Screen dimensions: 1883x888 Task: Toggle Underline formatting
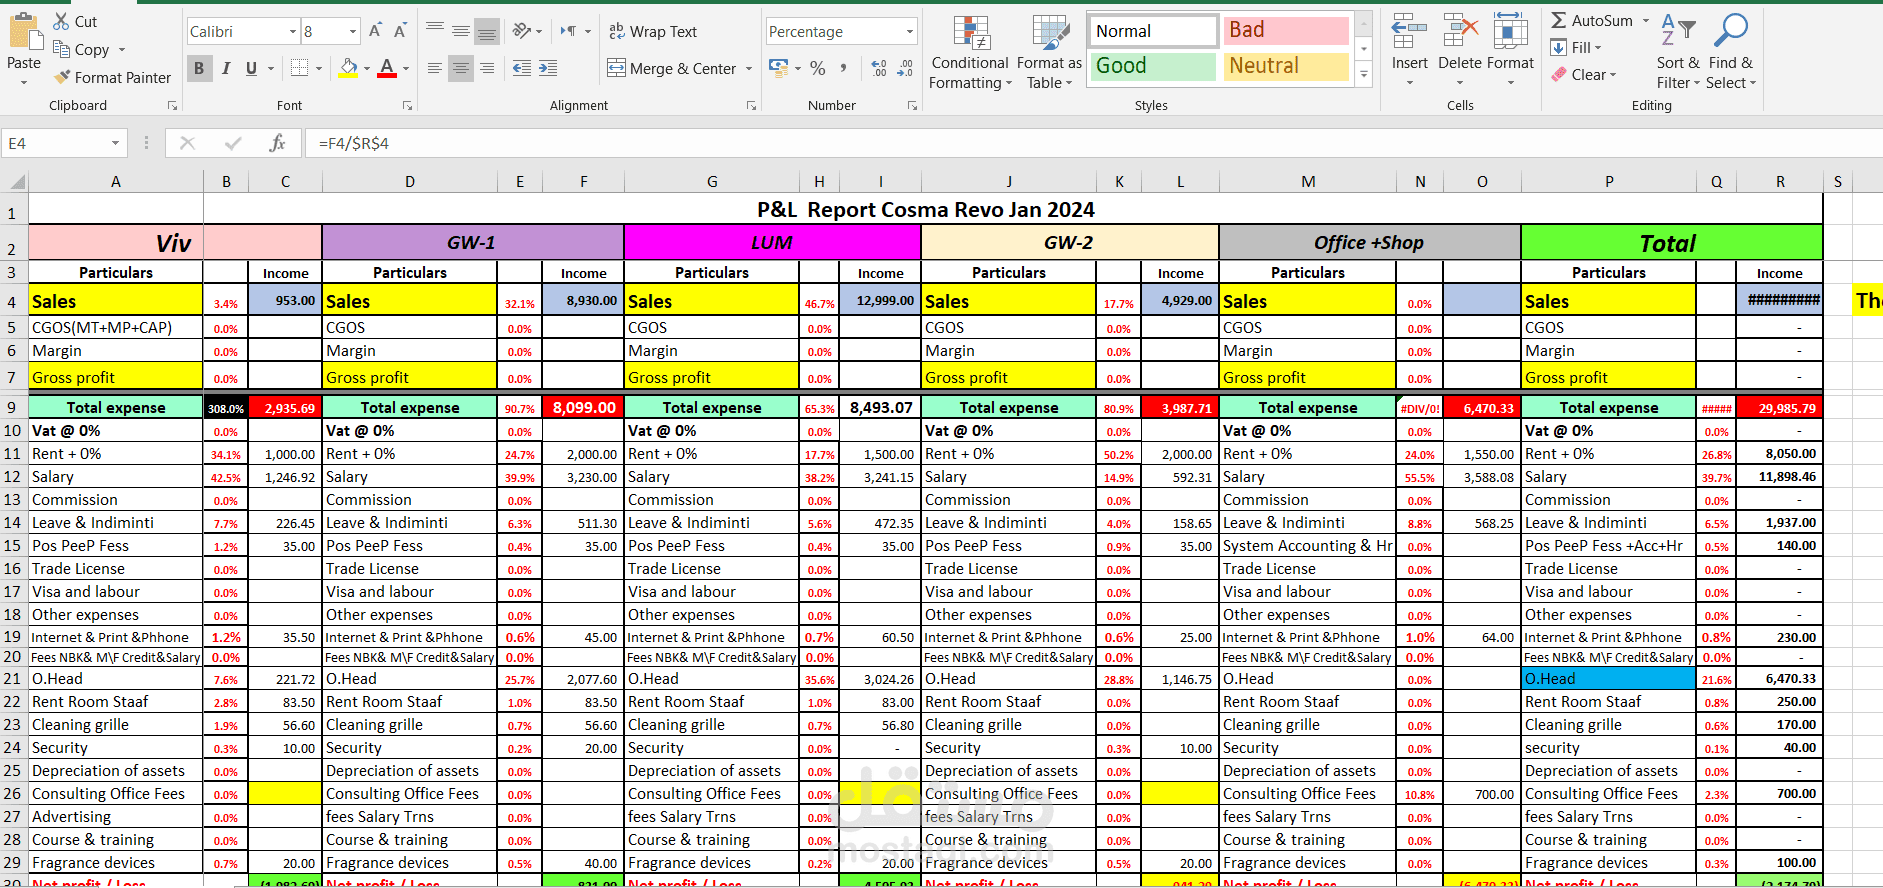click(251, 68)
